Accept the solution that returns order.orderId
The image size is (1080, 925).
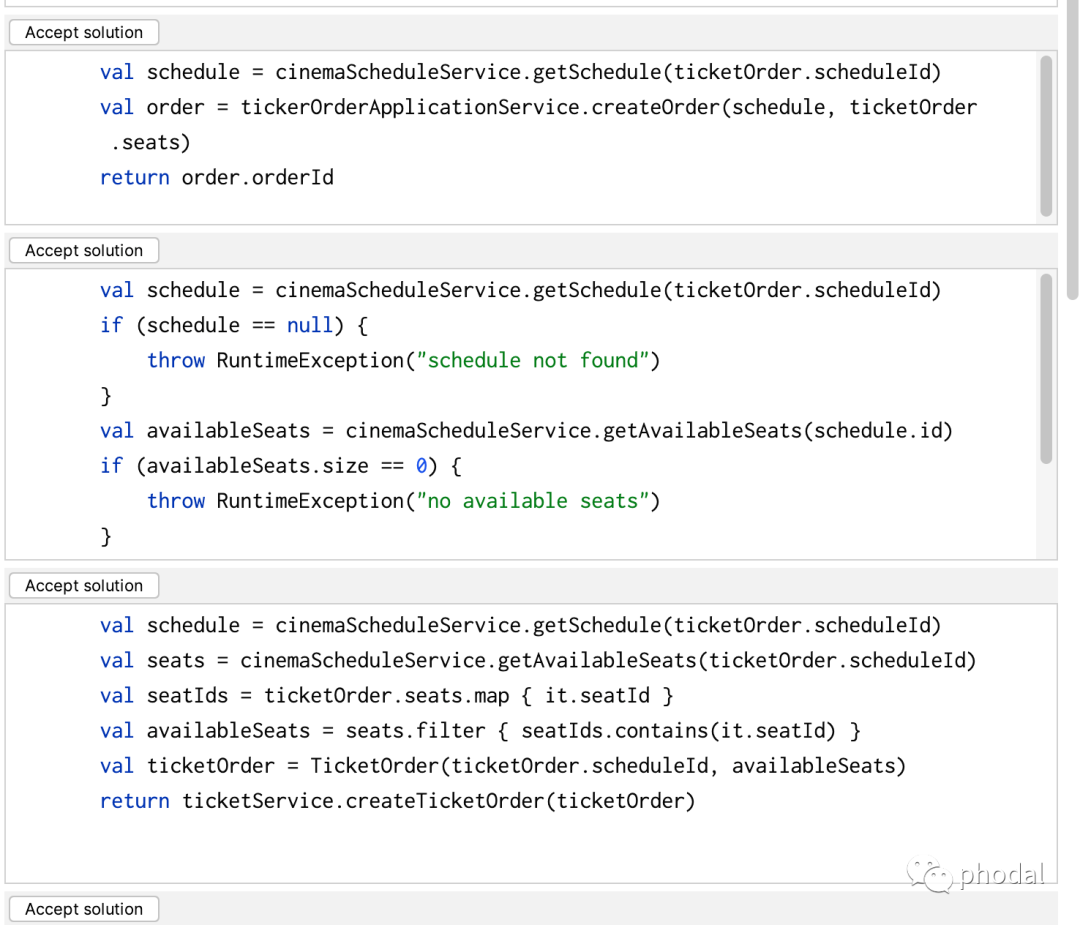tap(84, 32)
